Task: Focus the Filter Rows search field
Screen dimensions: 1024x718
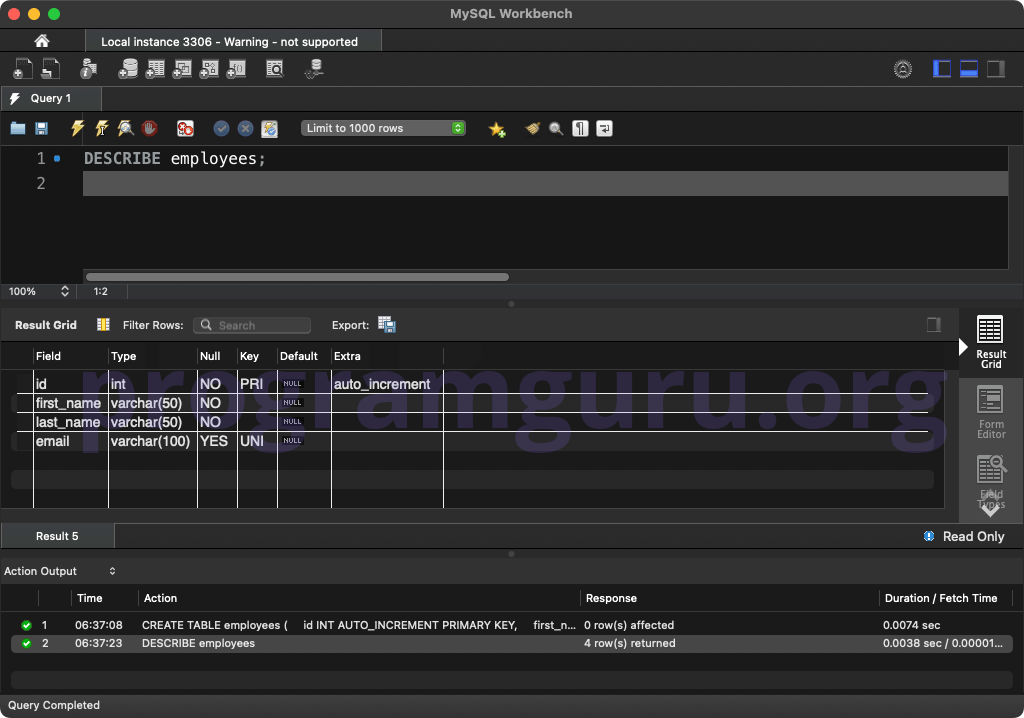Action: tap(252, 325)
